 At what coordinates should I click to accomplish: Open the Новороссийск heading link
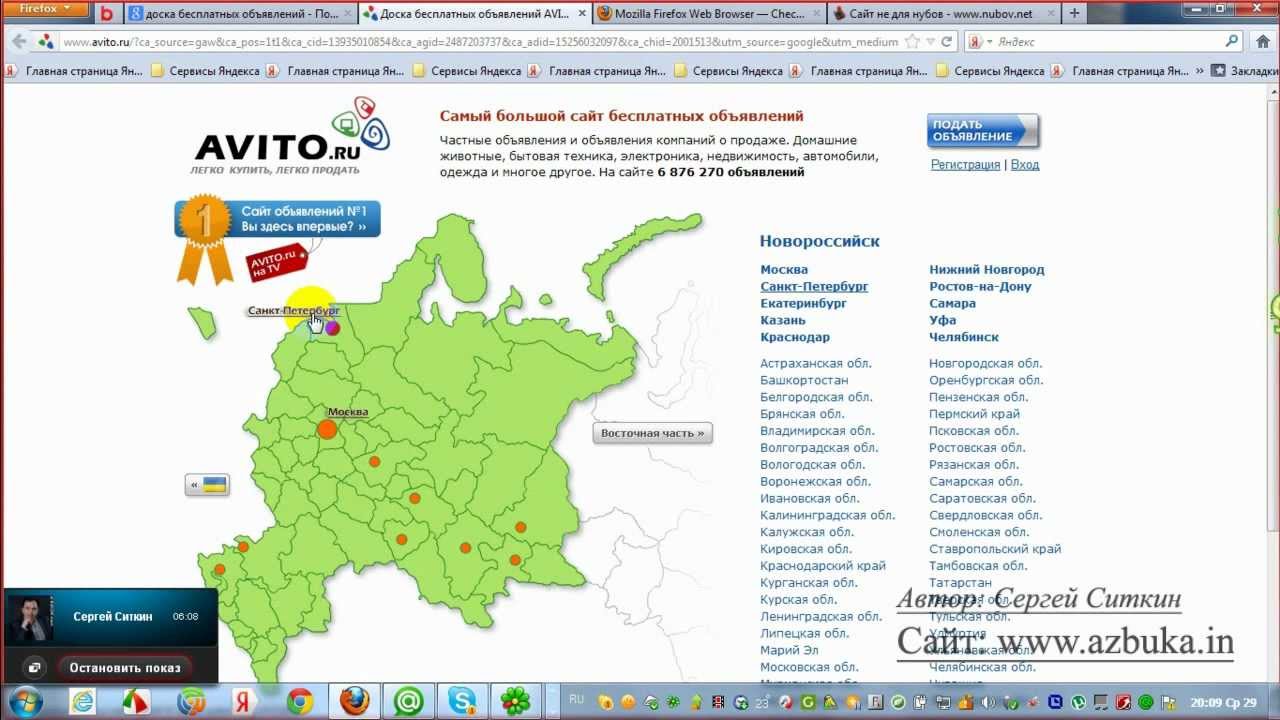point(819,241)
